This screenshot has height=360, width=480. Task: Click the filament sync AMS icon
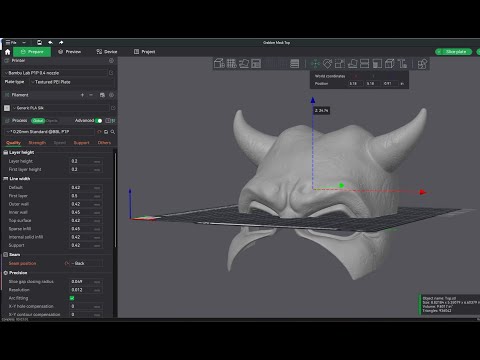(102, 95)
